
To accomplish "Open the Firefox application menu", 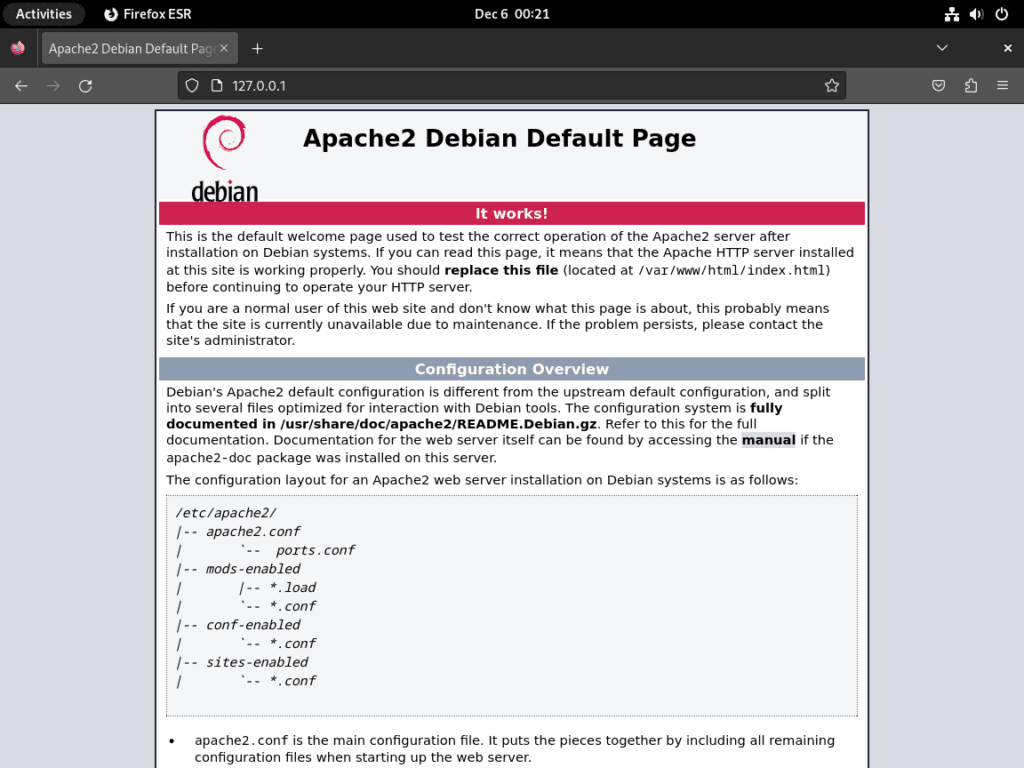I will pos(1003,86).
